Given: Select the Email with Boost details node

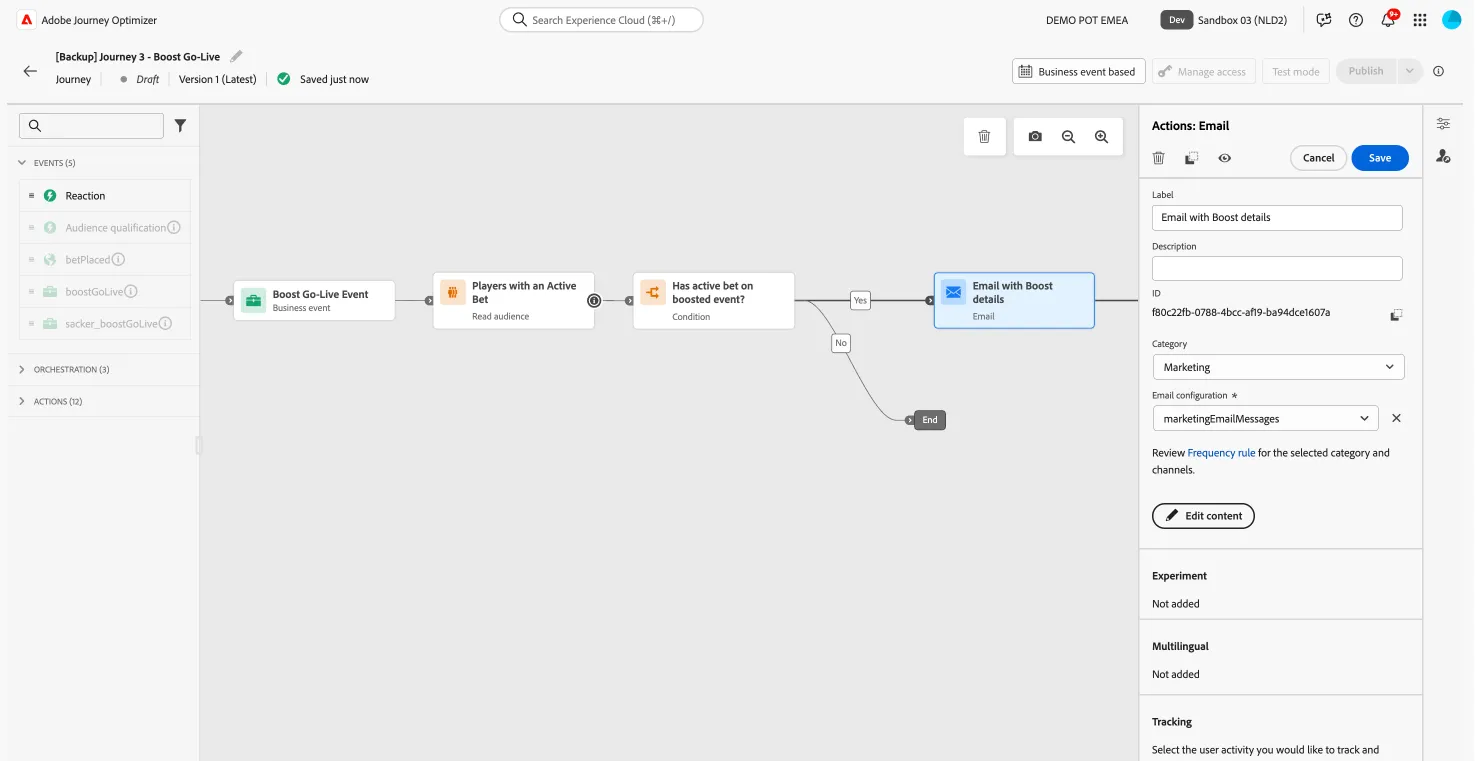Looking at the screenshot, I should [x=1014, y=300].
